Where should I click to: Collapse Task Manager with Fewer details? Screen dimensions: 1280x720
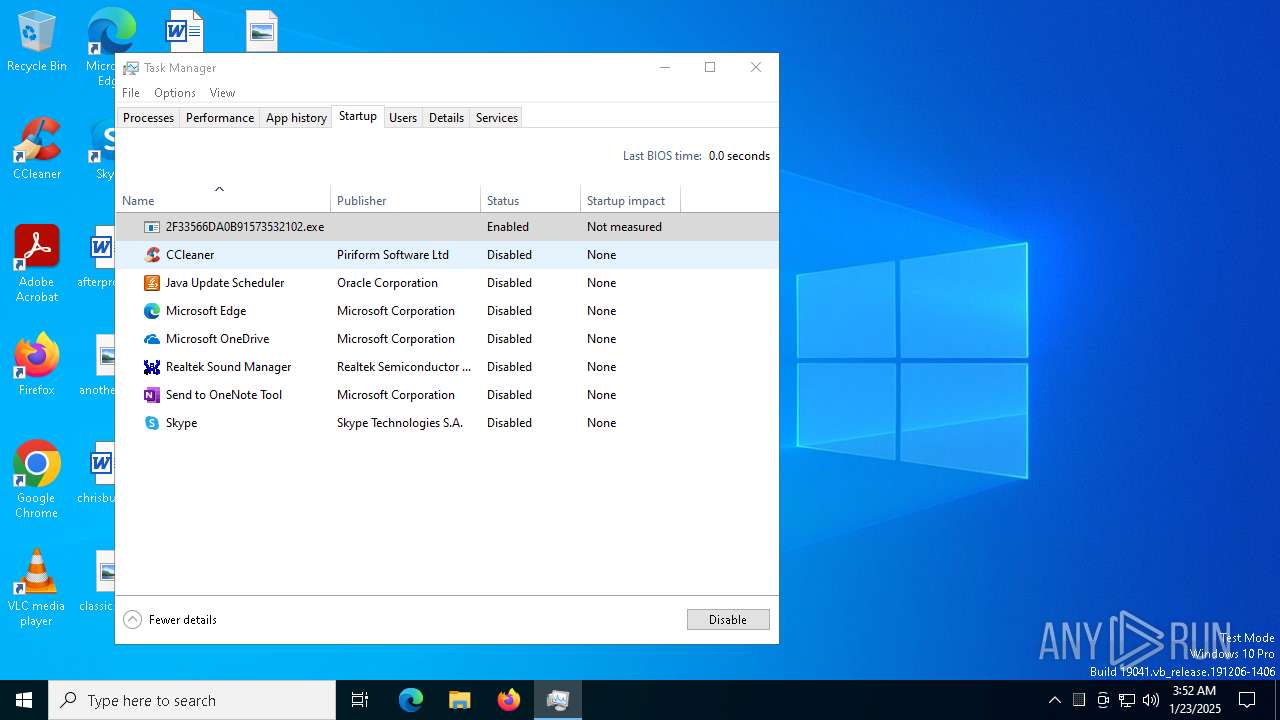170,620
